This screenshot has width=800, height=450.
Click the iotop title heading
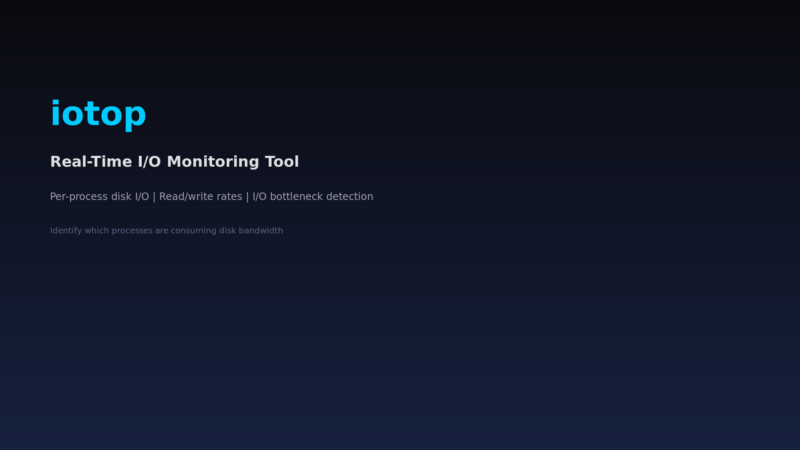[98, 114]
